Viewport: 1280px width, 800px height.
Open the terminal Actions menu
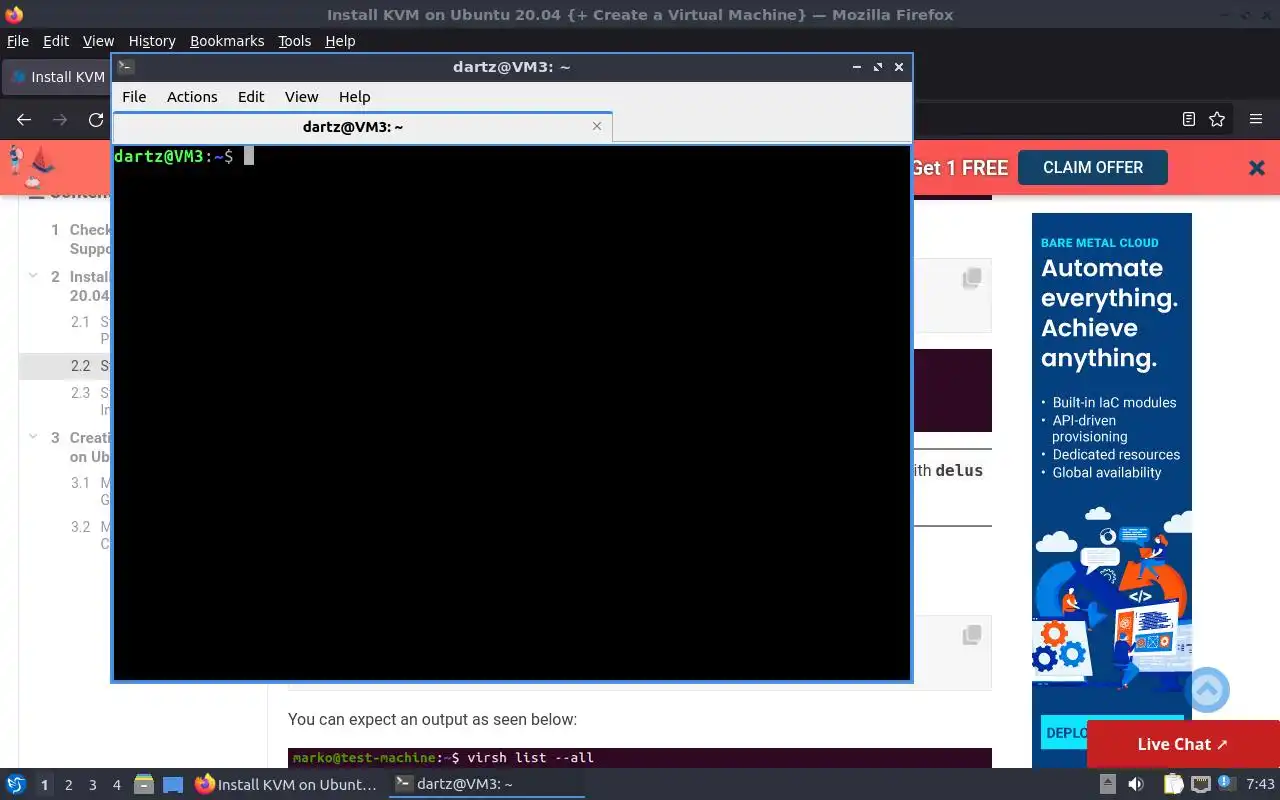(x=192, y=97)
